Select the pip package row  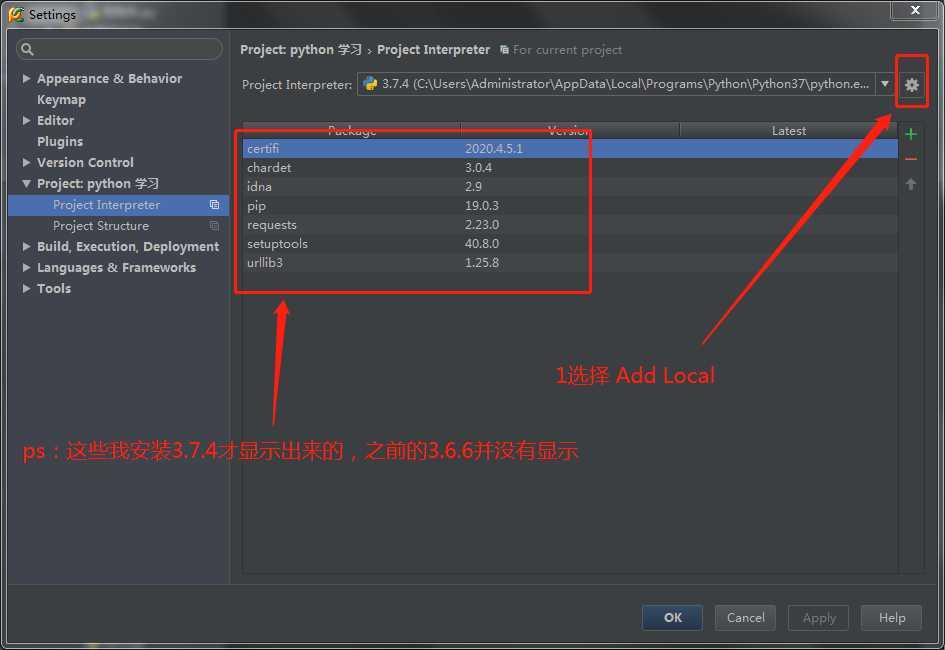570,205
